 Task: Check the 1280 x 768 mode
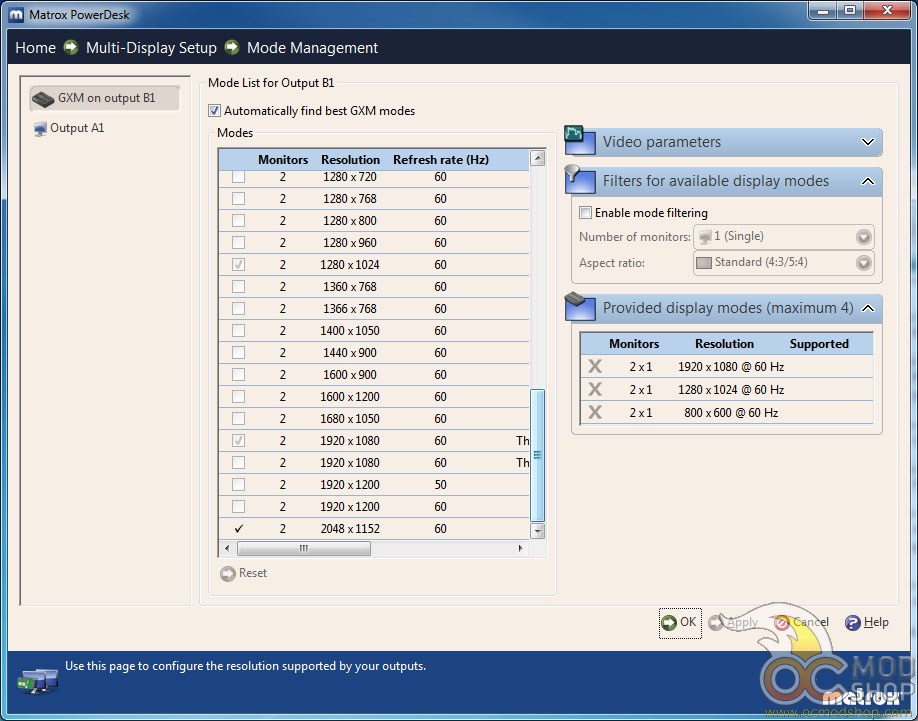(x=238, y=199)
